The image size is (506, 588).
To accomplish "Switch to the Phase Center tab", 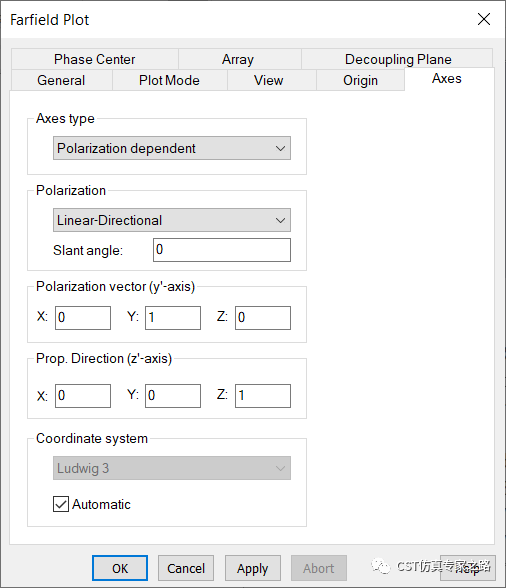I will (x=95, y=59).
